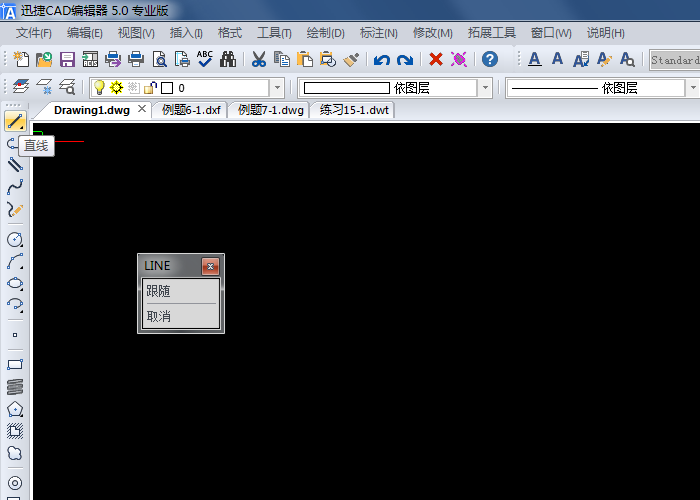Save drawing with the floppy disk icon

67,59
